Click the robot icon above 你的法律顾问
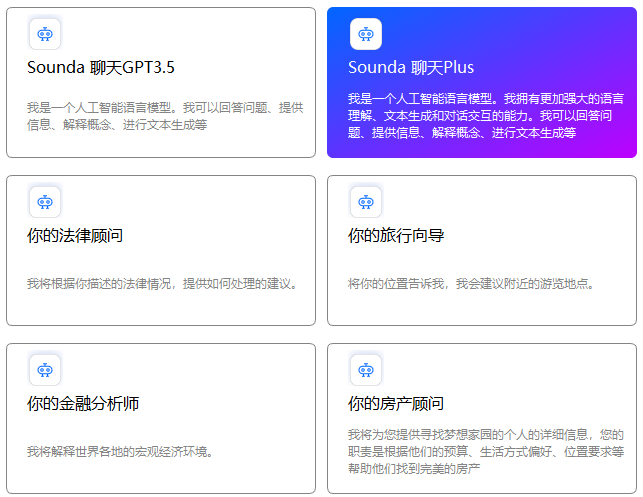 45,202
